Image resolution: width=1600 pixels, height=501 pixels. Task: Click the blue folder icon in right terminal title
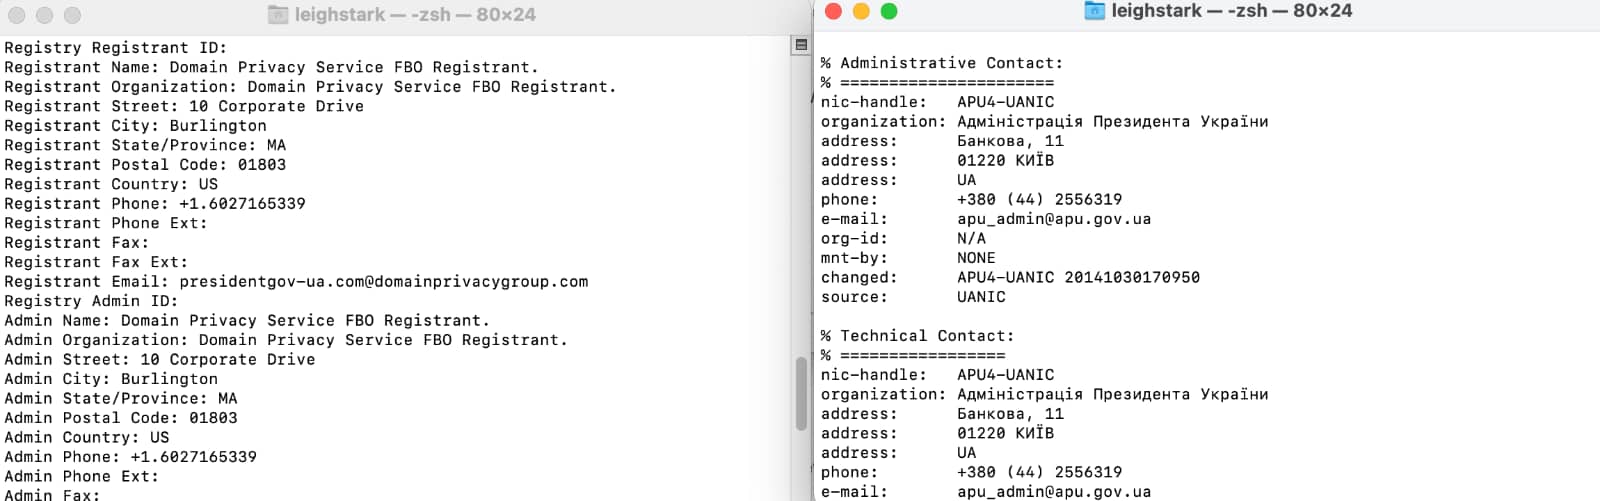pyautogui.click(x=1095, y=11)
